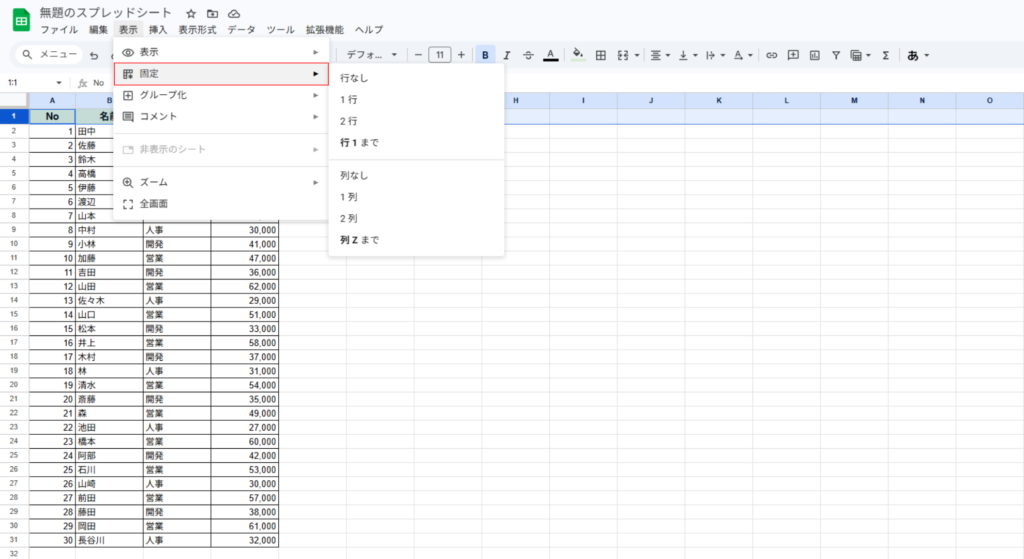Viewport: 1024px width, 559px height.
Task: Click the insert link icon
Action: pyautogui.click(x=771, y=55)
